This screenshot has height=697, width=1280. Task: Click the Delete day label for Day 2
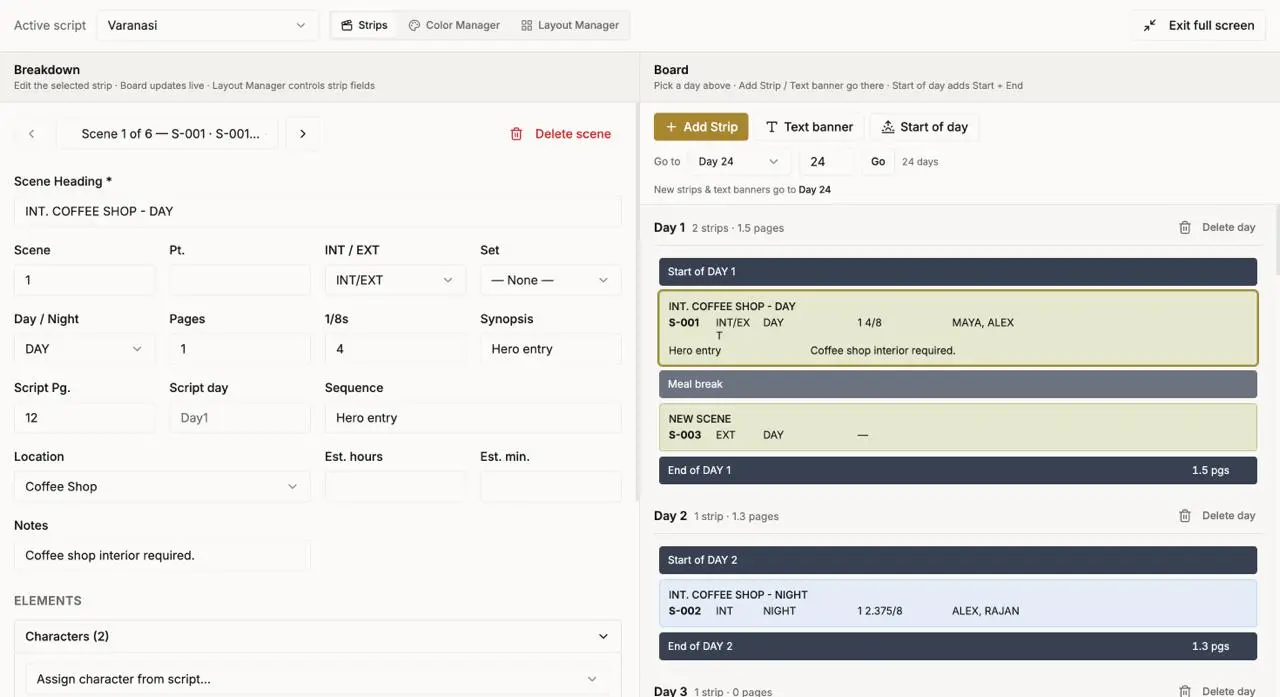tap(1228, 516)
